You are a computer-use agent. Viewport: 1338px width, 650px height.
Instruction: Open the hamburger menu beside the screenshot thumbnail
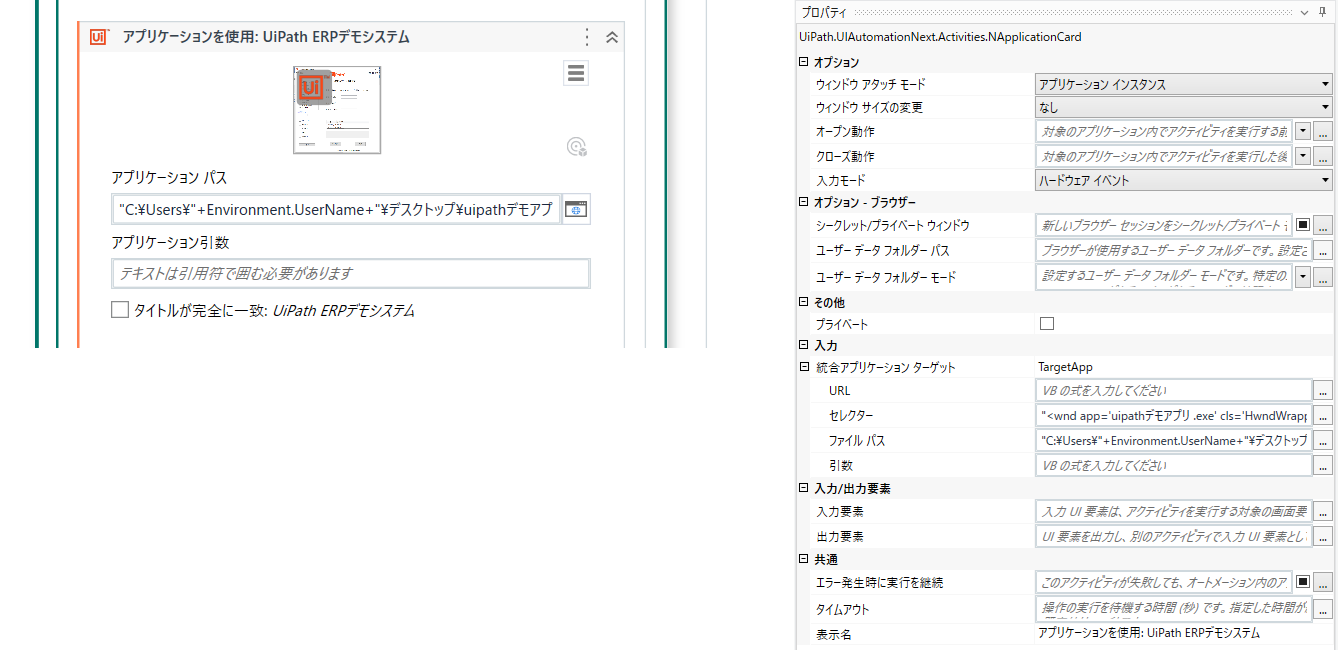tap(576, 73)
